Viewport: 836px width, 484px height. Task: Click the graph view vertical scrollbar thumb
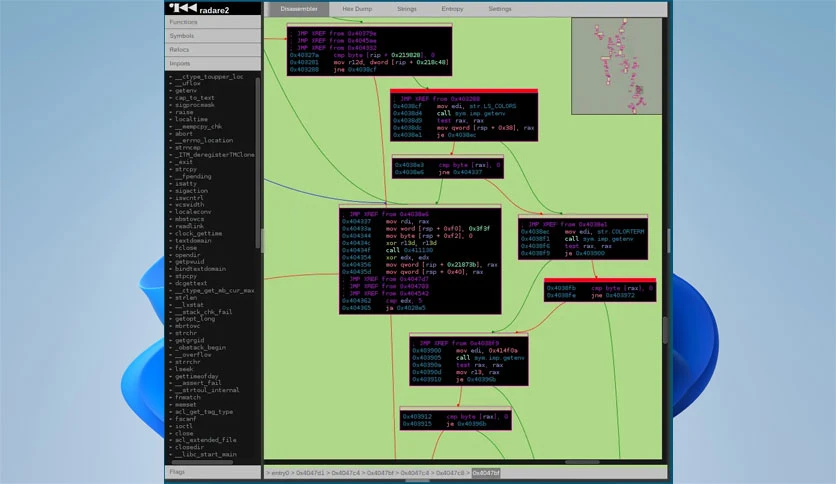point(665,330)
